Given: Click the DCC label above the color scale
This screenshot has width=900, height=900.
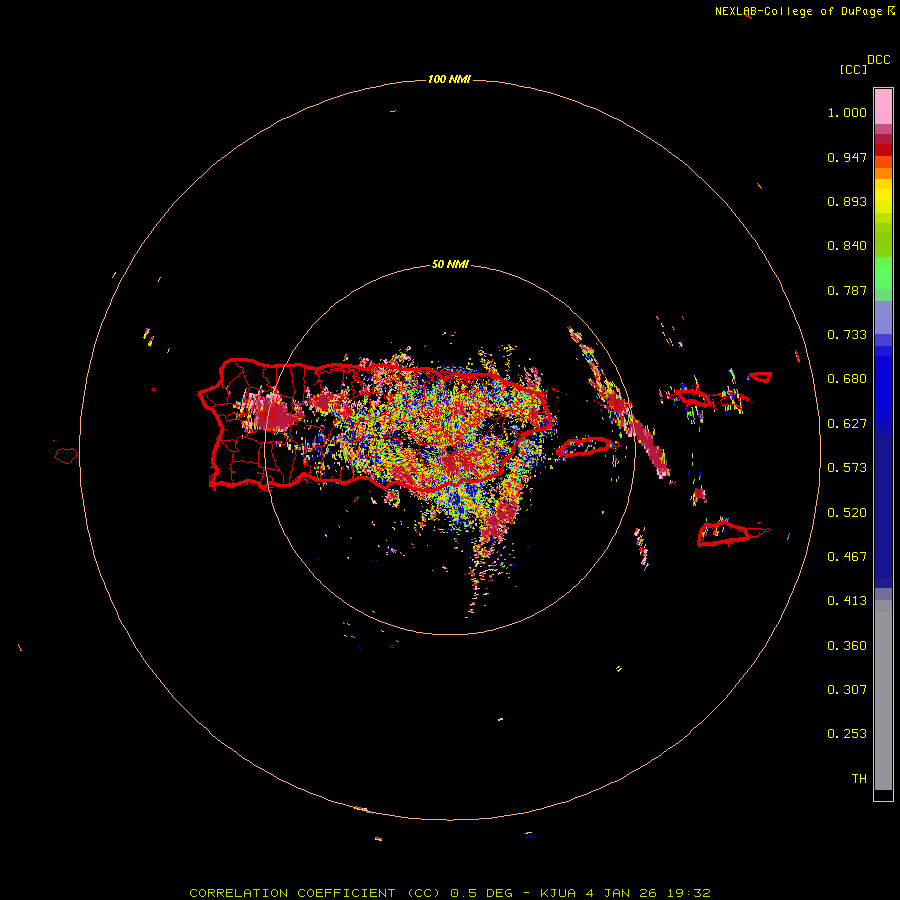Looking at the screenshot, I should pos(878,60).
